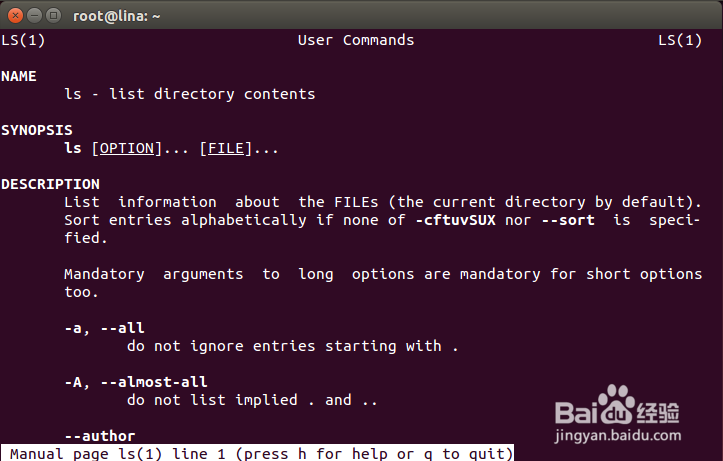
Task: Close the root@lina terminal window
Action: [13, 14]
